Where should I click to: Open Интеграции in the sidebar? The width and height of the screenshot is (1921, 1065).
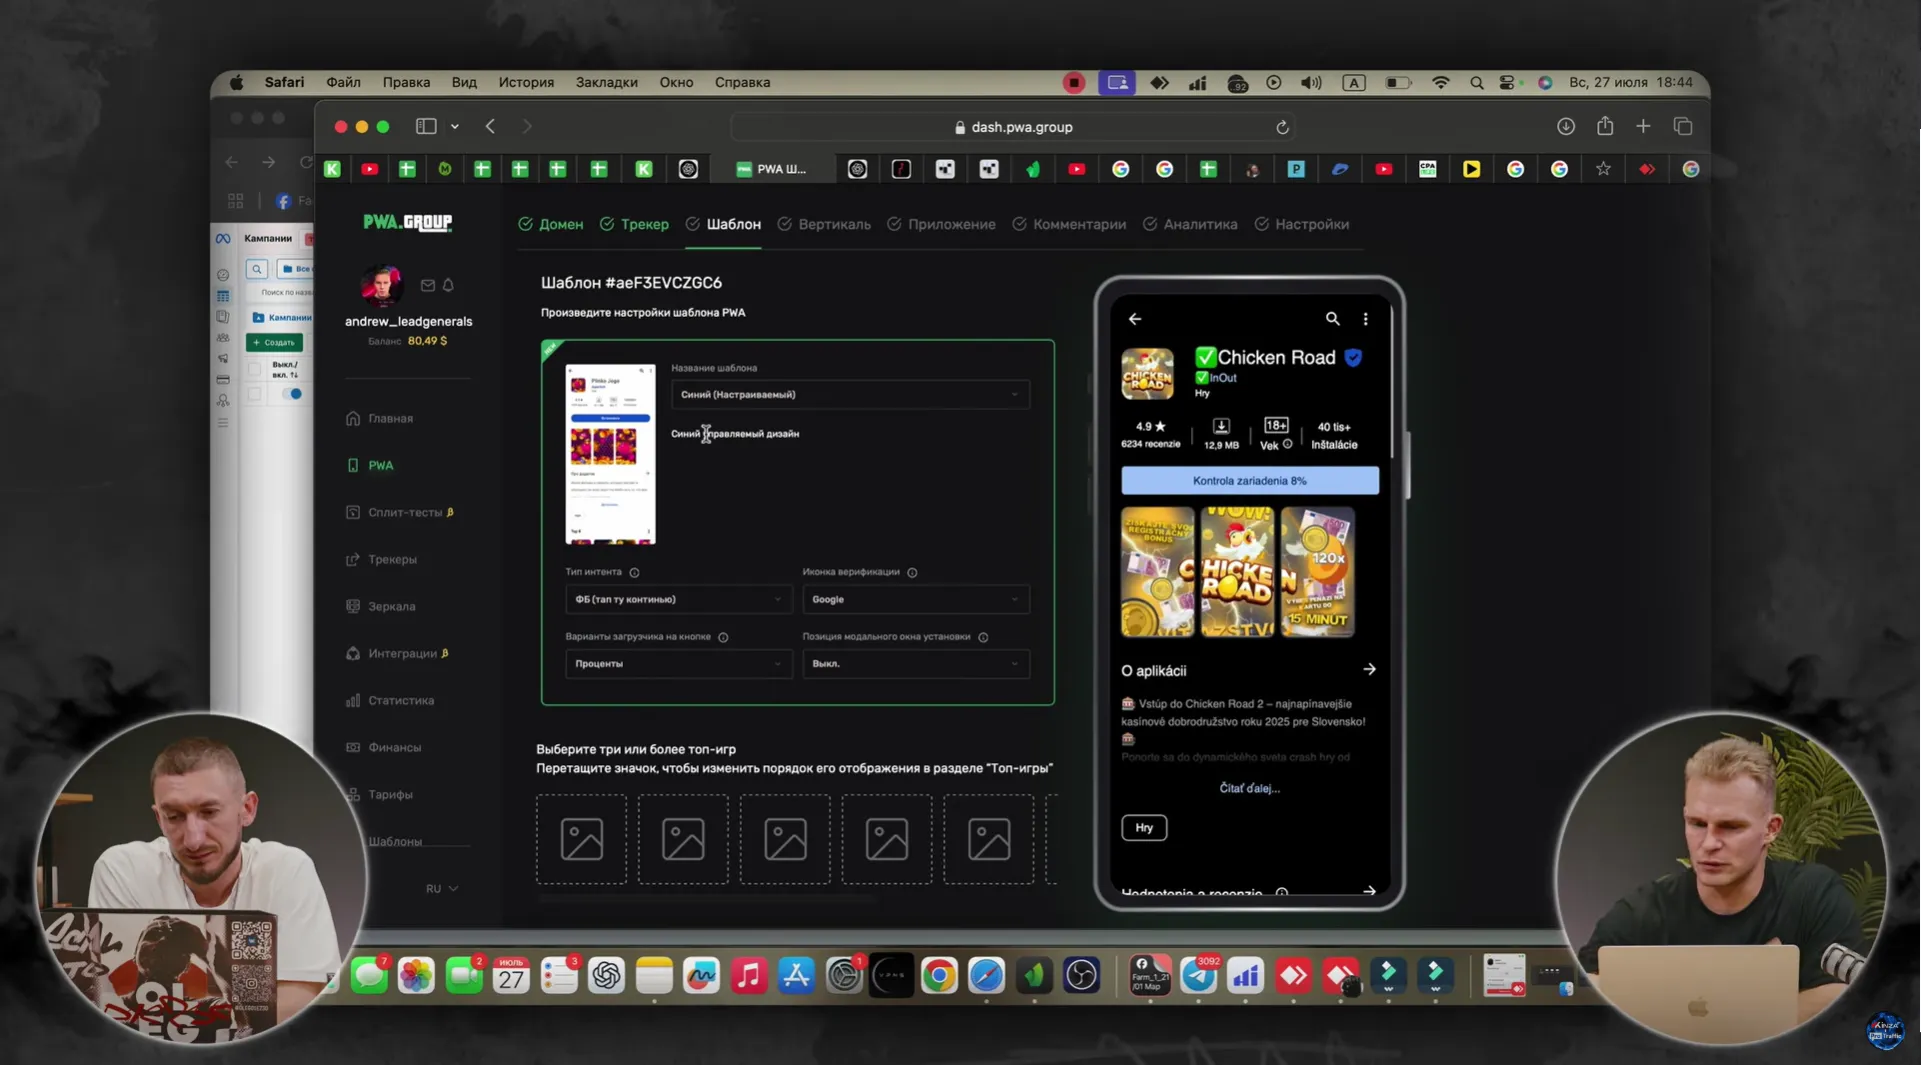[397, 653]
